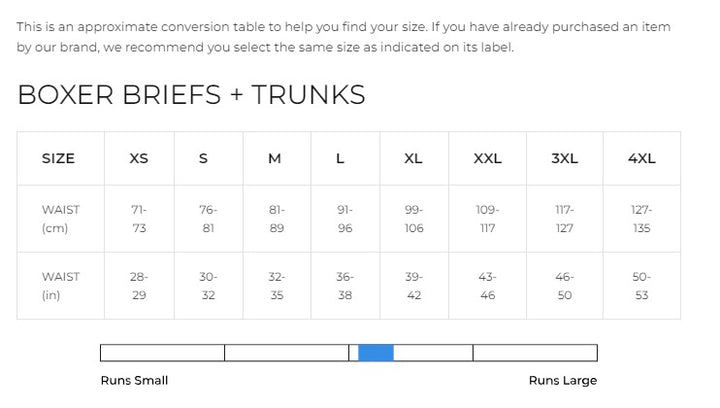Click the Runs Large label
720x408 pixels.
pyautogui.click(x=562, y=380)
